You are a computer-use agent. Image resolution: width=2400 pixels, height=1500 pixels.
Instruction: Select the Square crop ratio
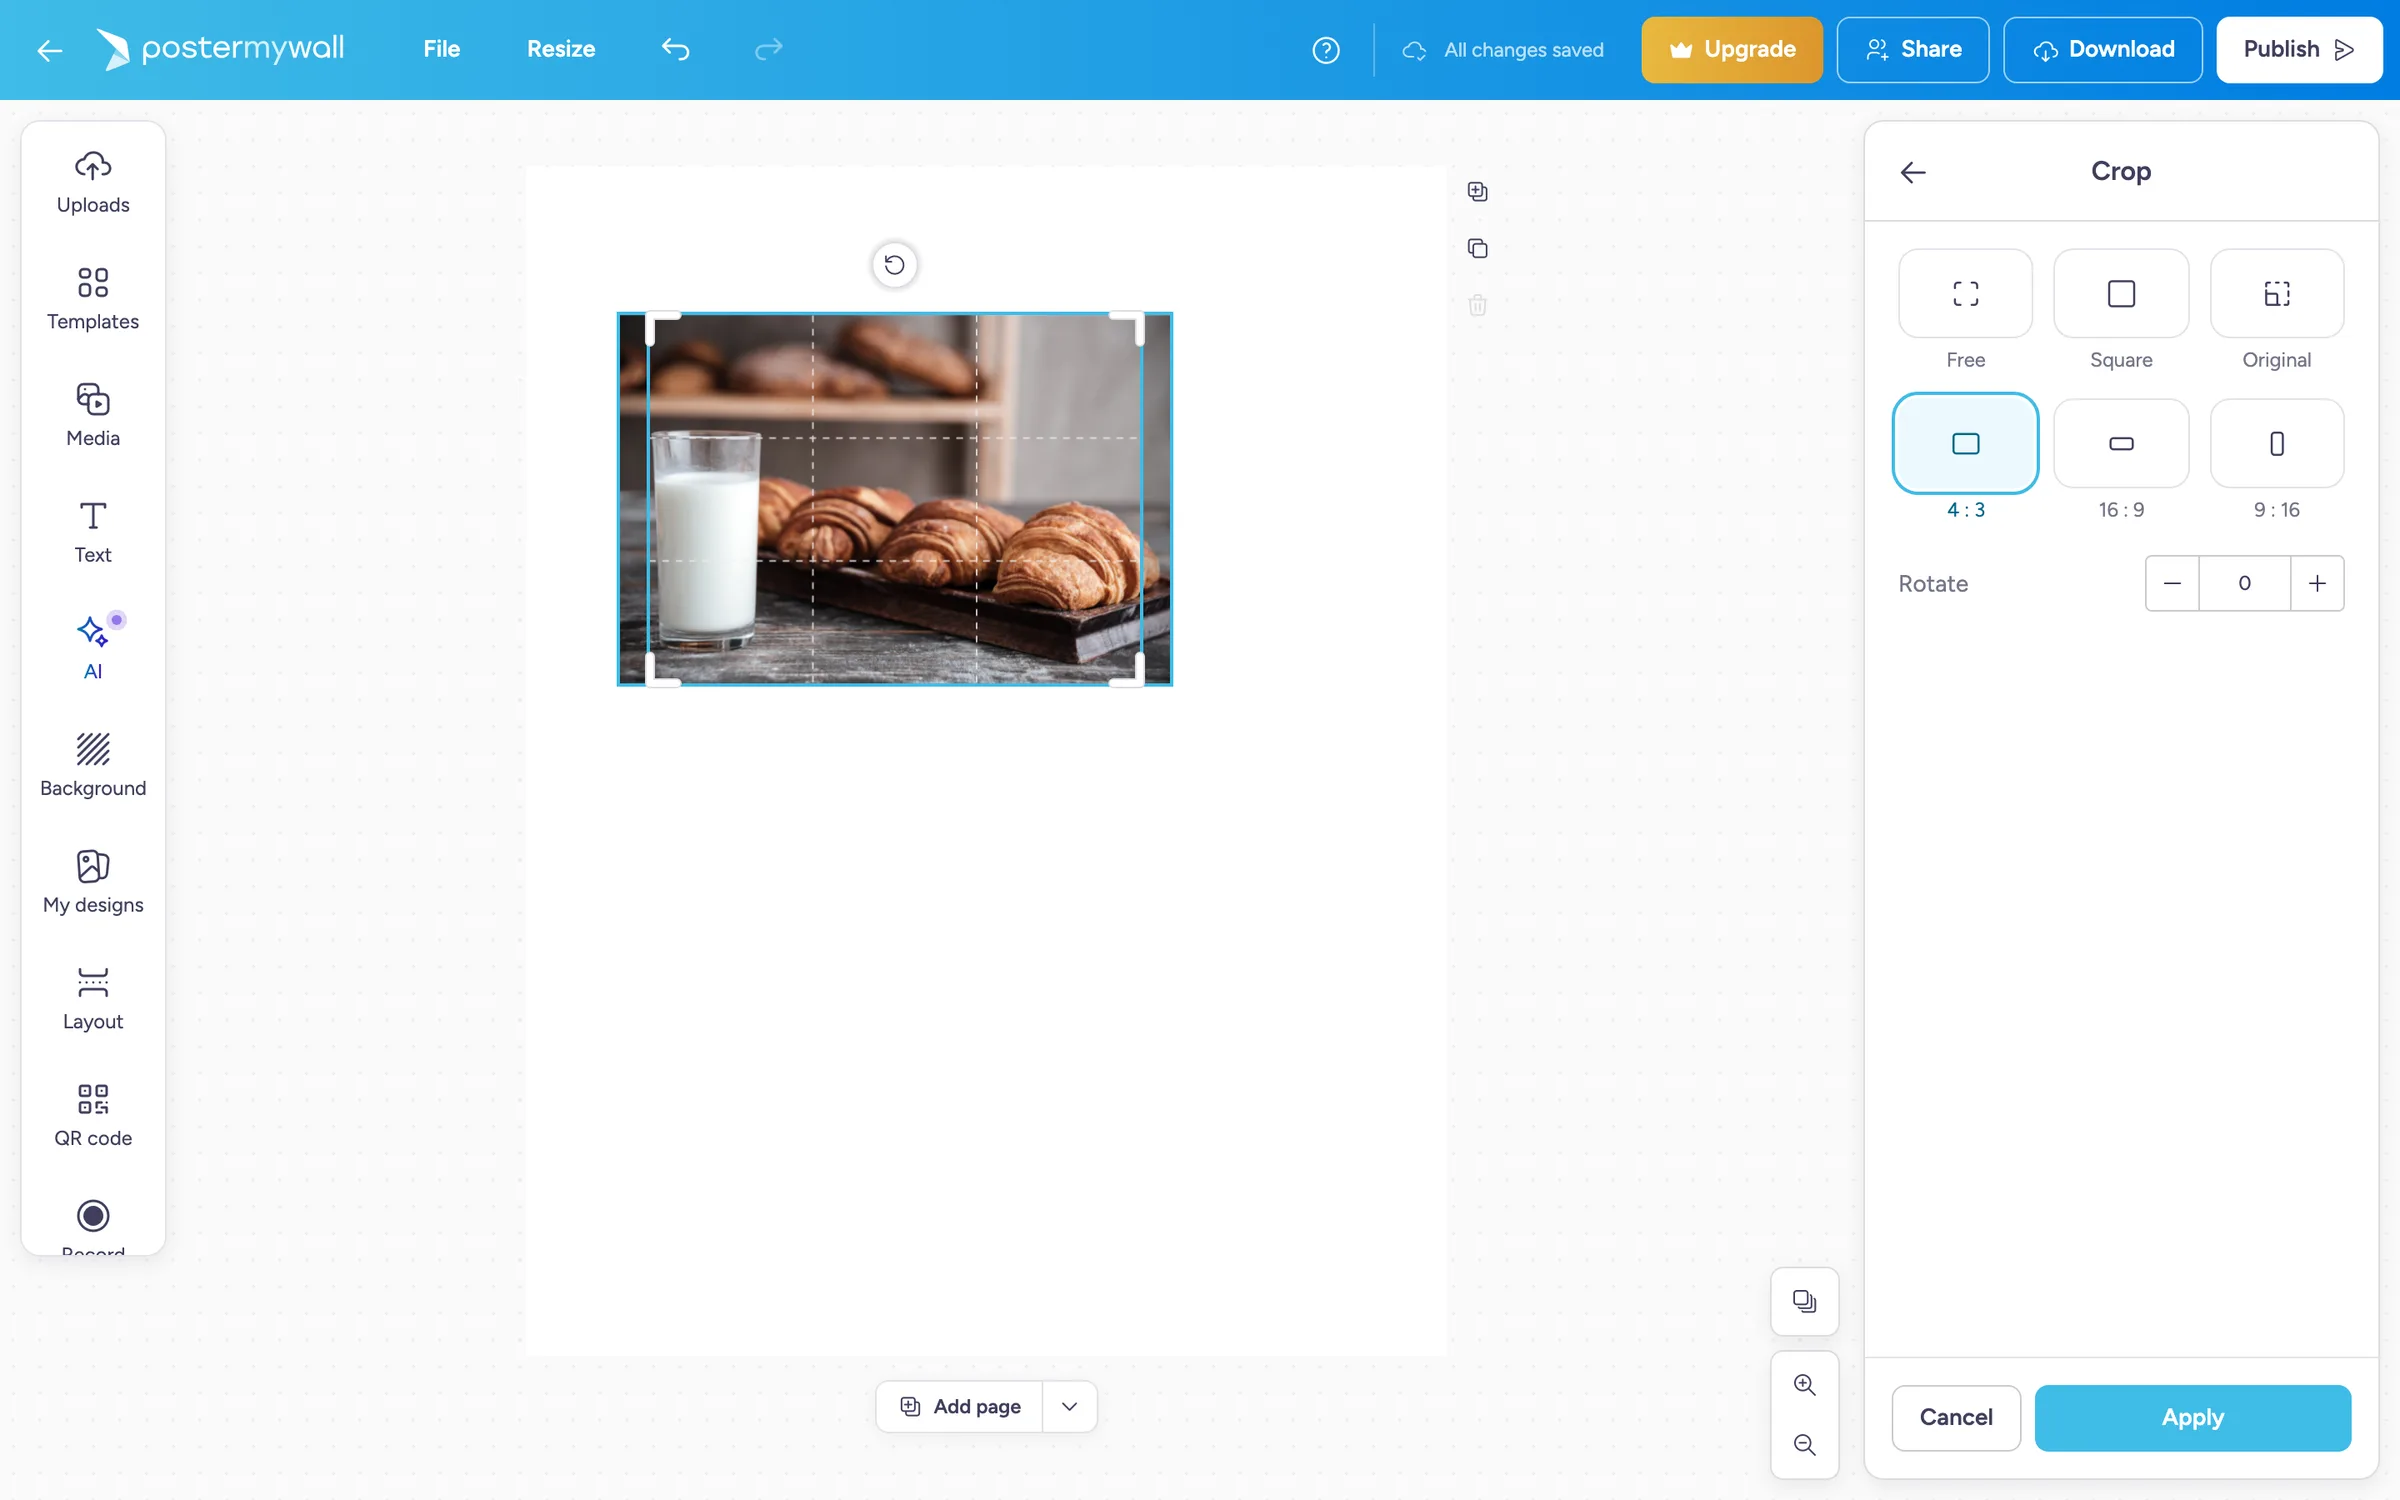[x=2121, y=293]
